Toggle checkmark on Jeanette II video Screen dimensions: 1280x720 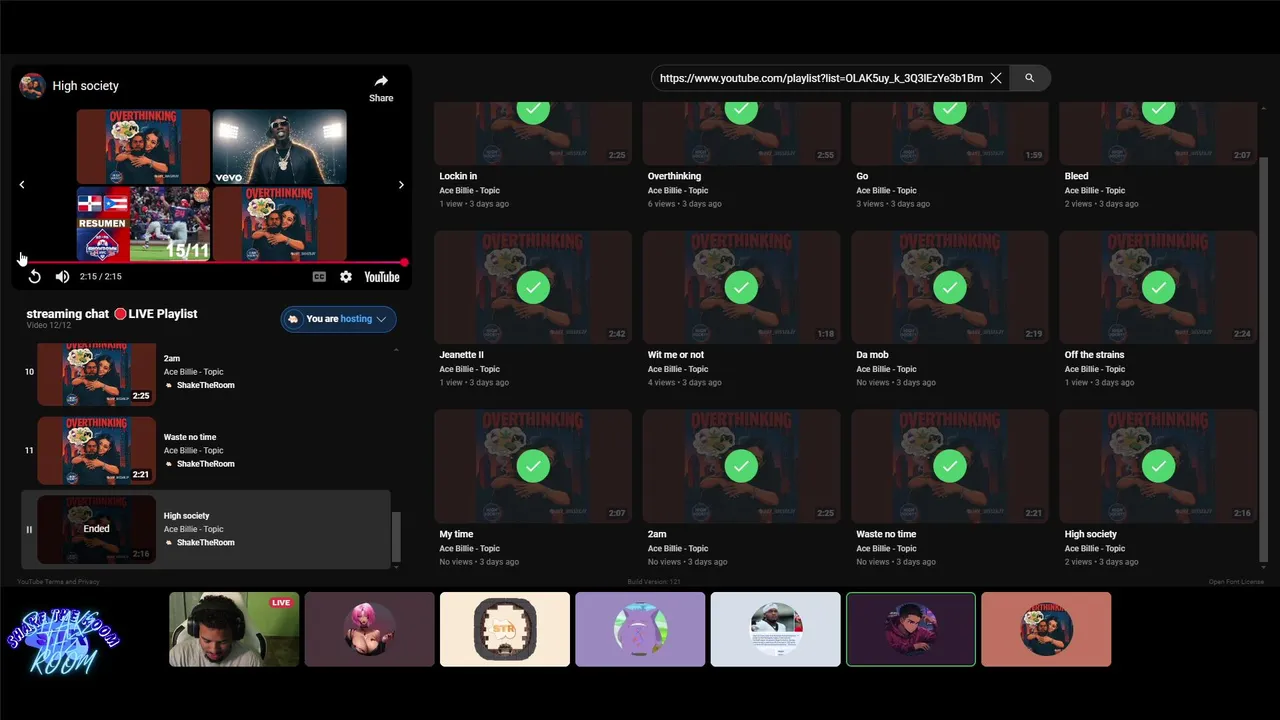pos(533,287)
